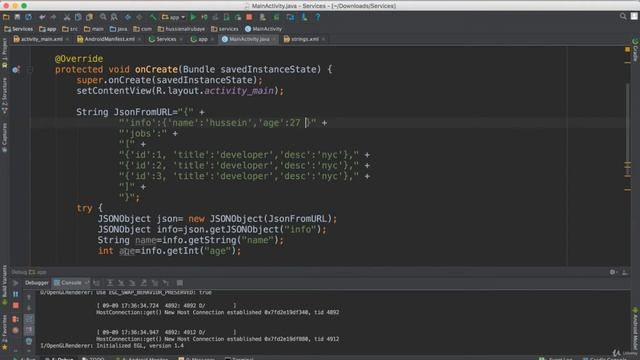This screenshot has height=360, width=640.
Task: Place the cursor in the "info" getJSONObject line
Action: point(212,229)
